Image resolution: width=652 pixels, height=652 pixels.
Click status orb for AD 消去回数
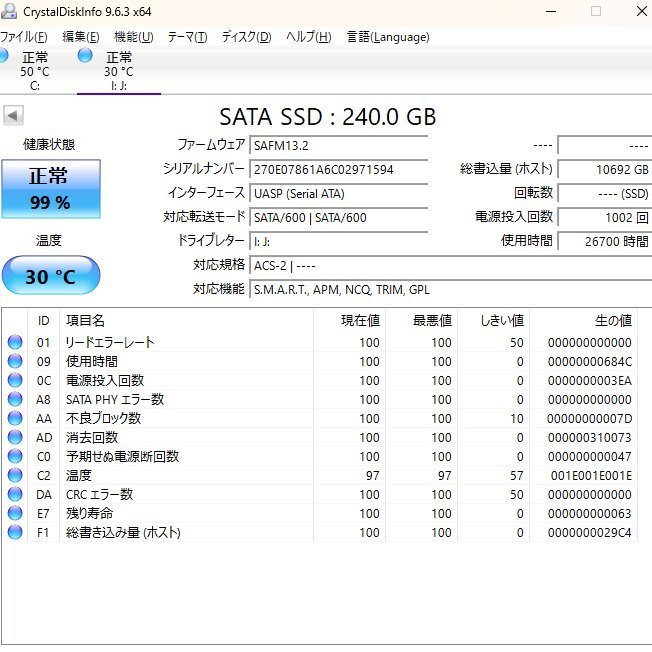(15, 437)
